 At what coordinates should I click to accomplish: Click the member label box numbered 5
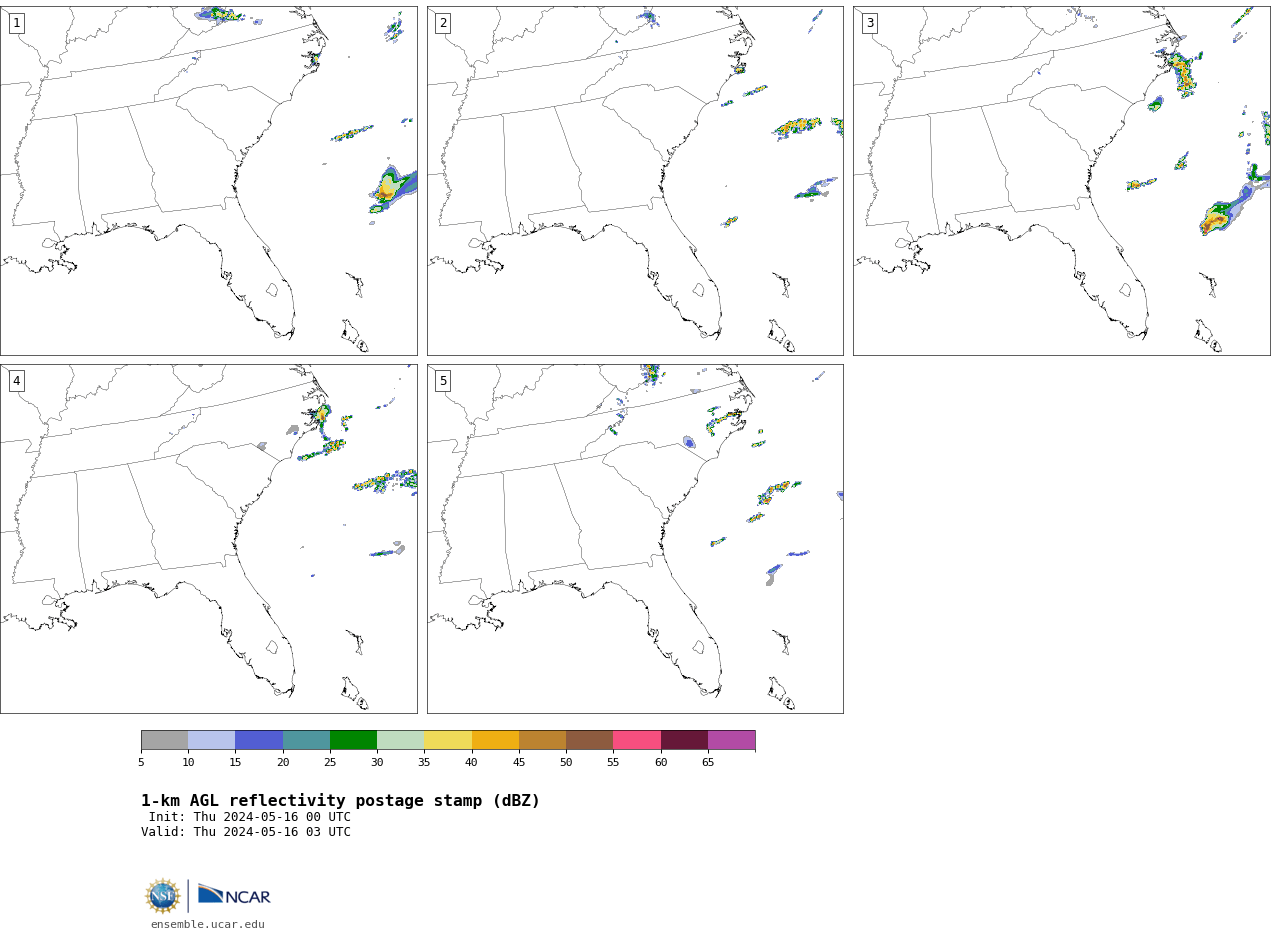443,381
